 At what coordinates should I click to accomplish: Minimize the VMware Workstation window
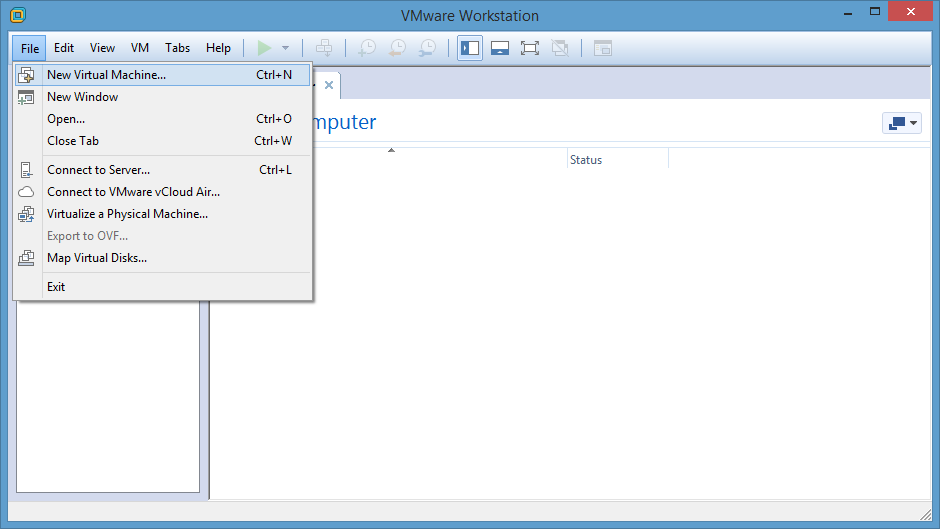[848, 12]
